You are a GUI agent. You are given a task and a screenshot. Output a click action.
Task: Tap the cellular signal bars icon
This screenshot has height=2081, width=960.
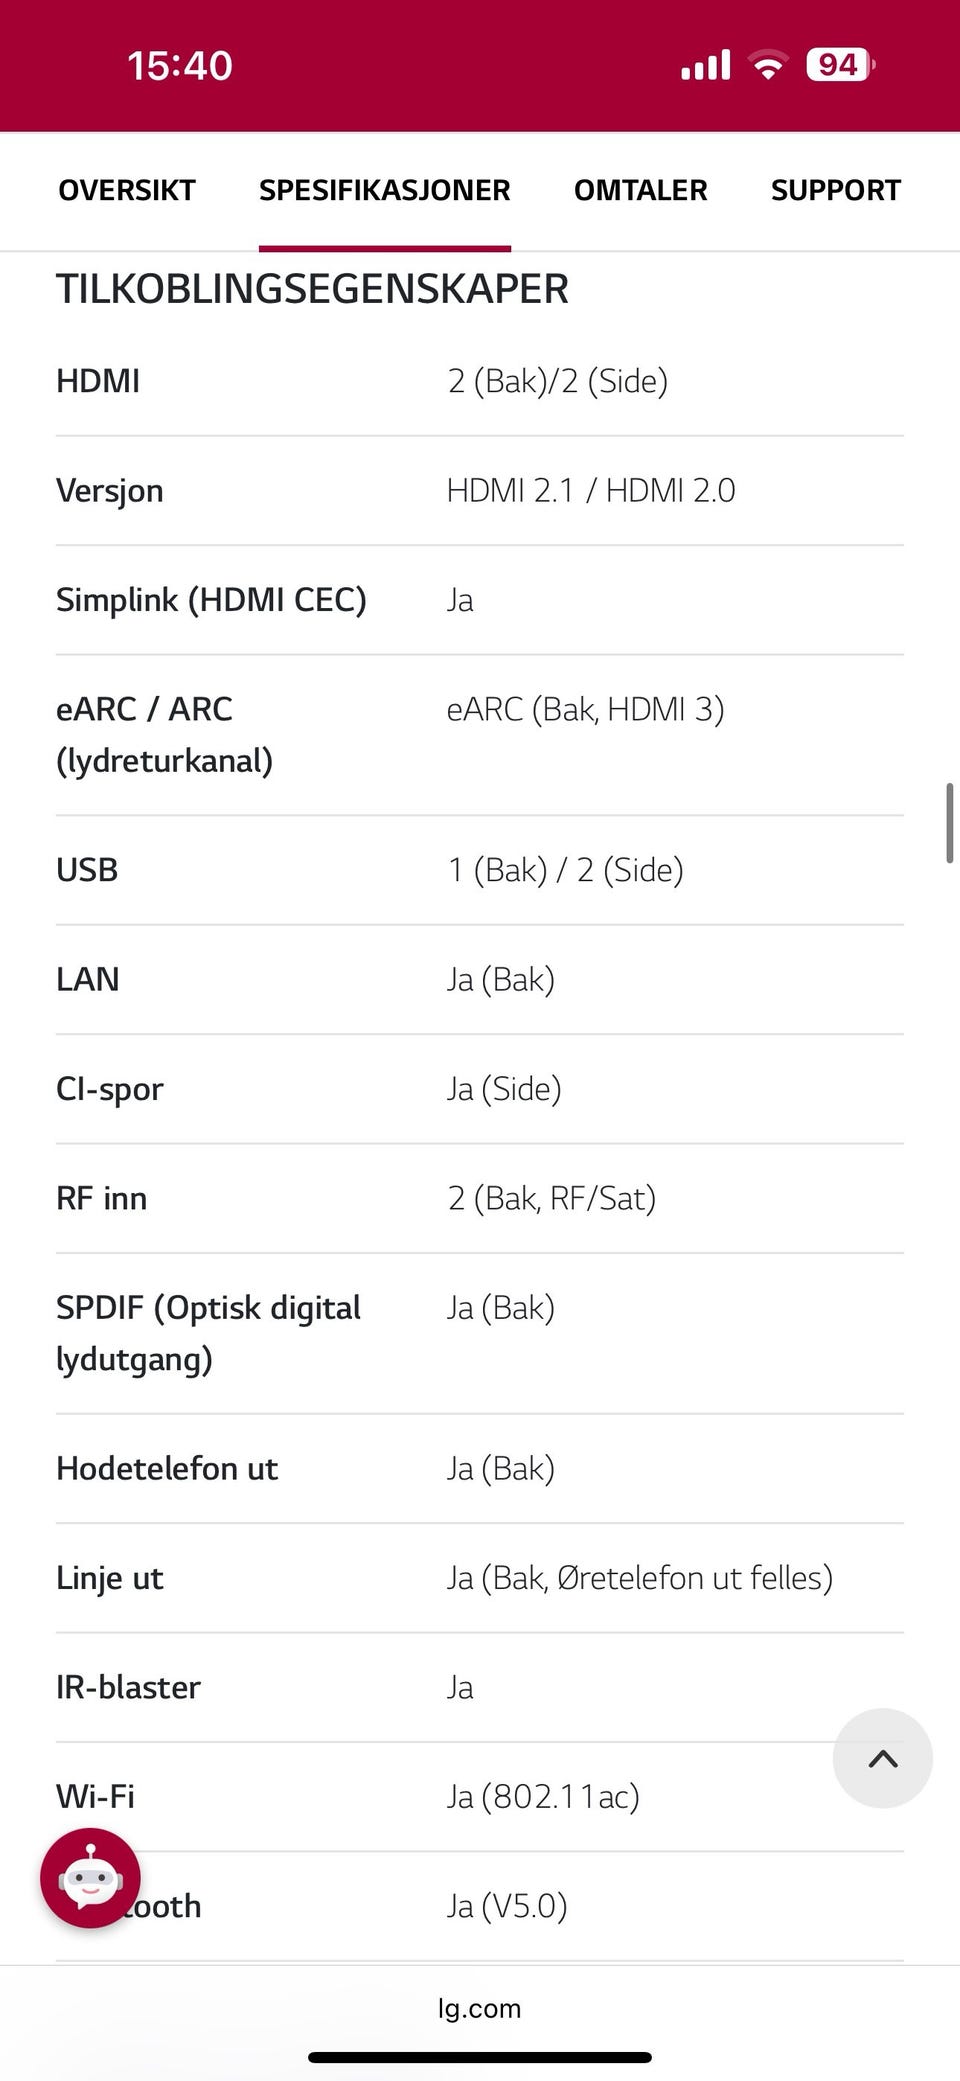[x=706, y=65]
